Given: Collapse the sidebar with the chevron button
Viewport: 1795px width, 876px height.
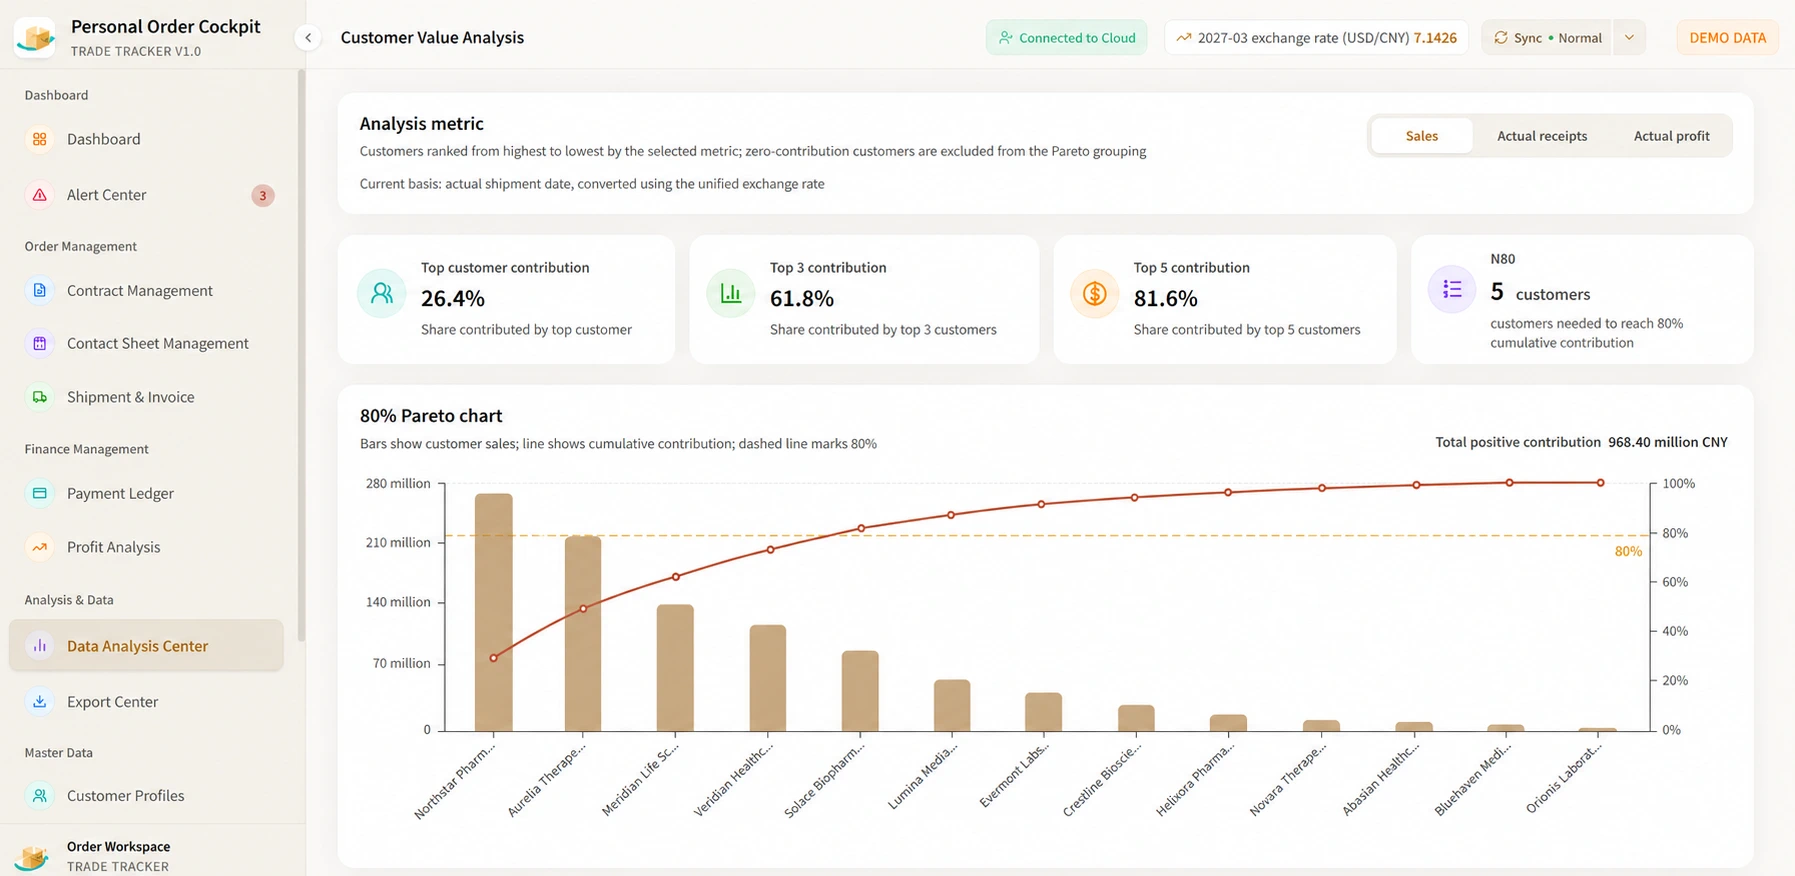Looking at the screenshot, I should tap(308, 38).
